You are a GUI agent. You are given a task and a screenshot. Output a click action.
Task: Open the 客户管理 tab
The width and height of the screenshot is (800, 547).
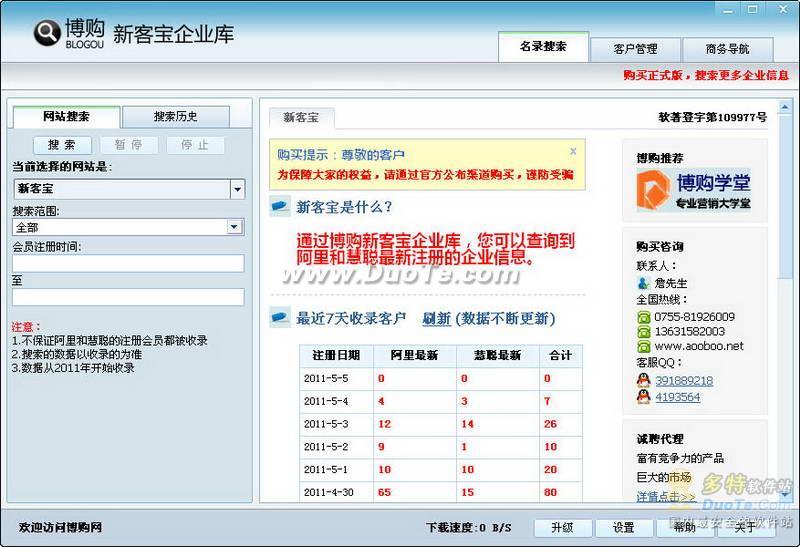click(635, 49)
